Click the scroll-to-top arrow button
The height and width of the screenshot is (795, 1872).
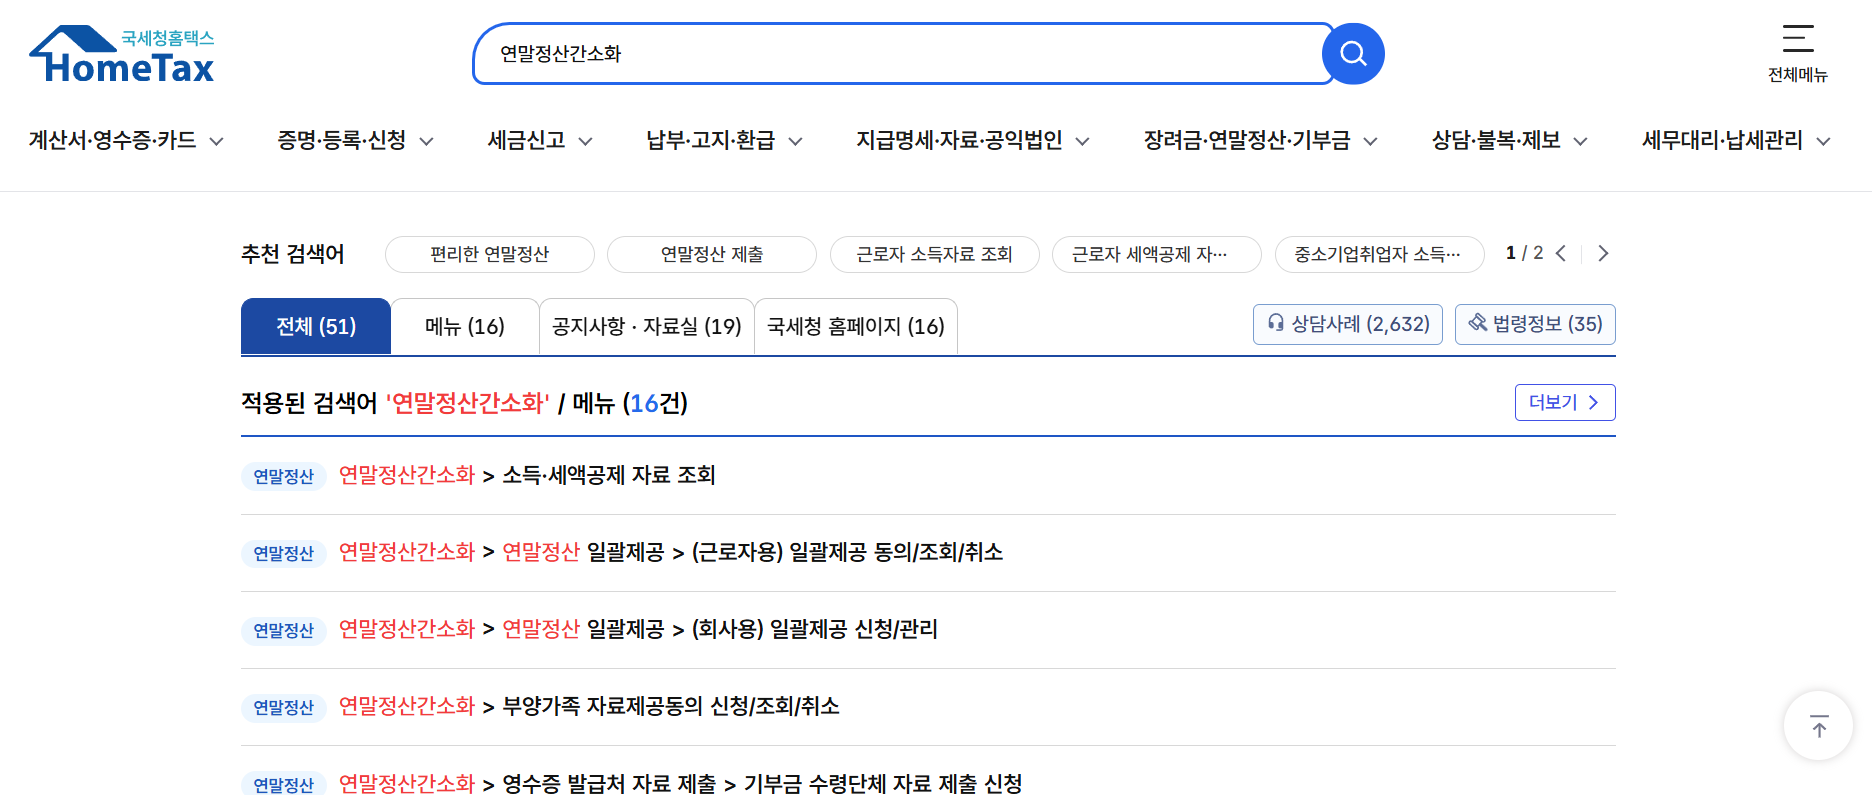click(1819, 726)
